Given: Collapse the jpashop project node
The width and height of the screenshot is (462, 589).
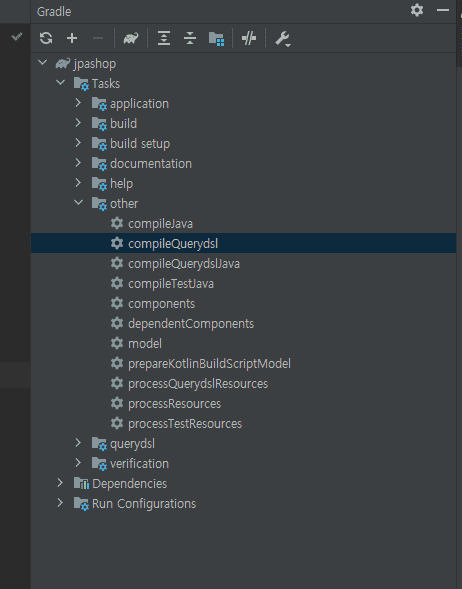Looking at the screenshot, I should [x=42, y=62].
